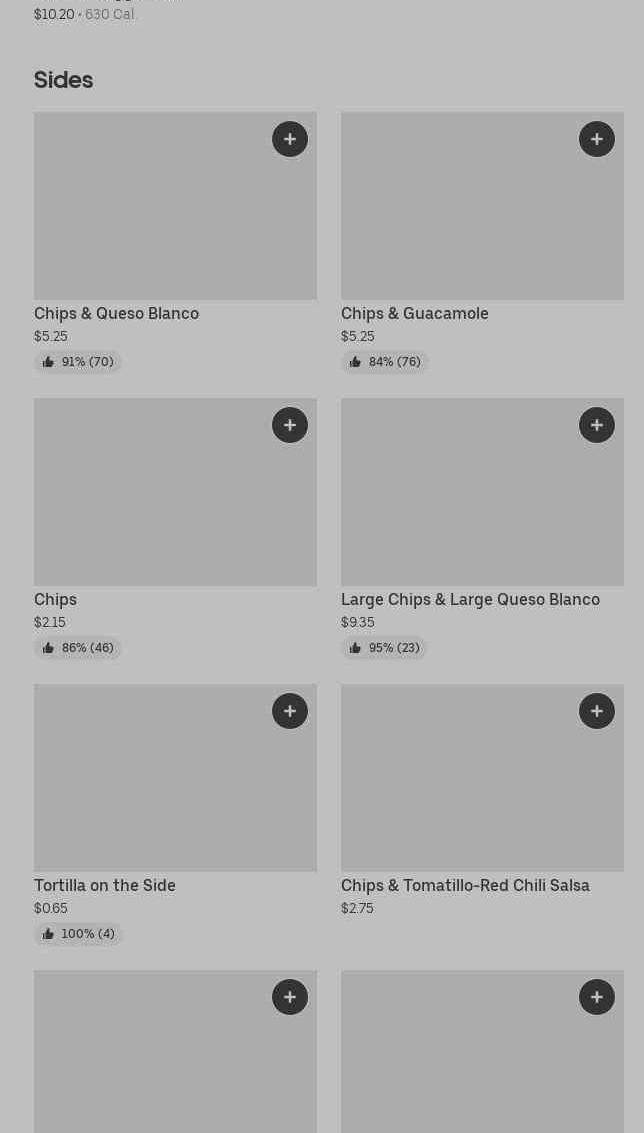Add Large Chips & Large Queso Blanco
This screenshot has height=1133, width=644.
click(x=597, y=425)
